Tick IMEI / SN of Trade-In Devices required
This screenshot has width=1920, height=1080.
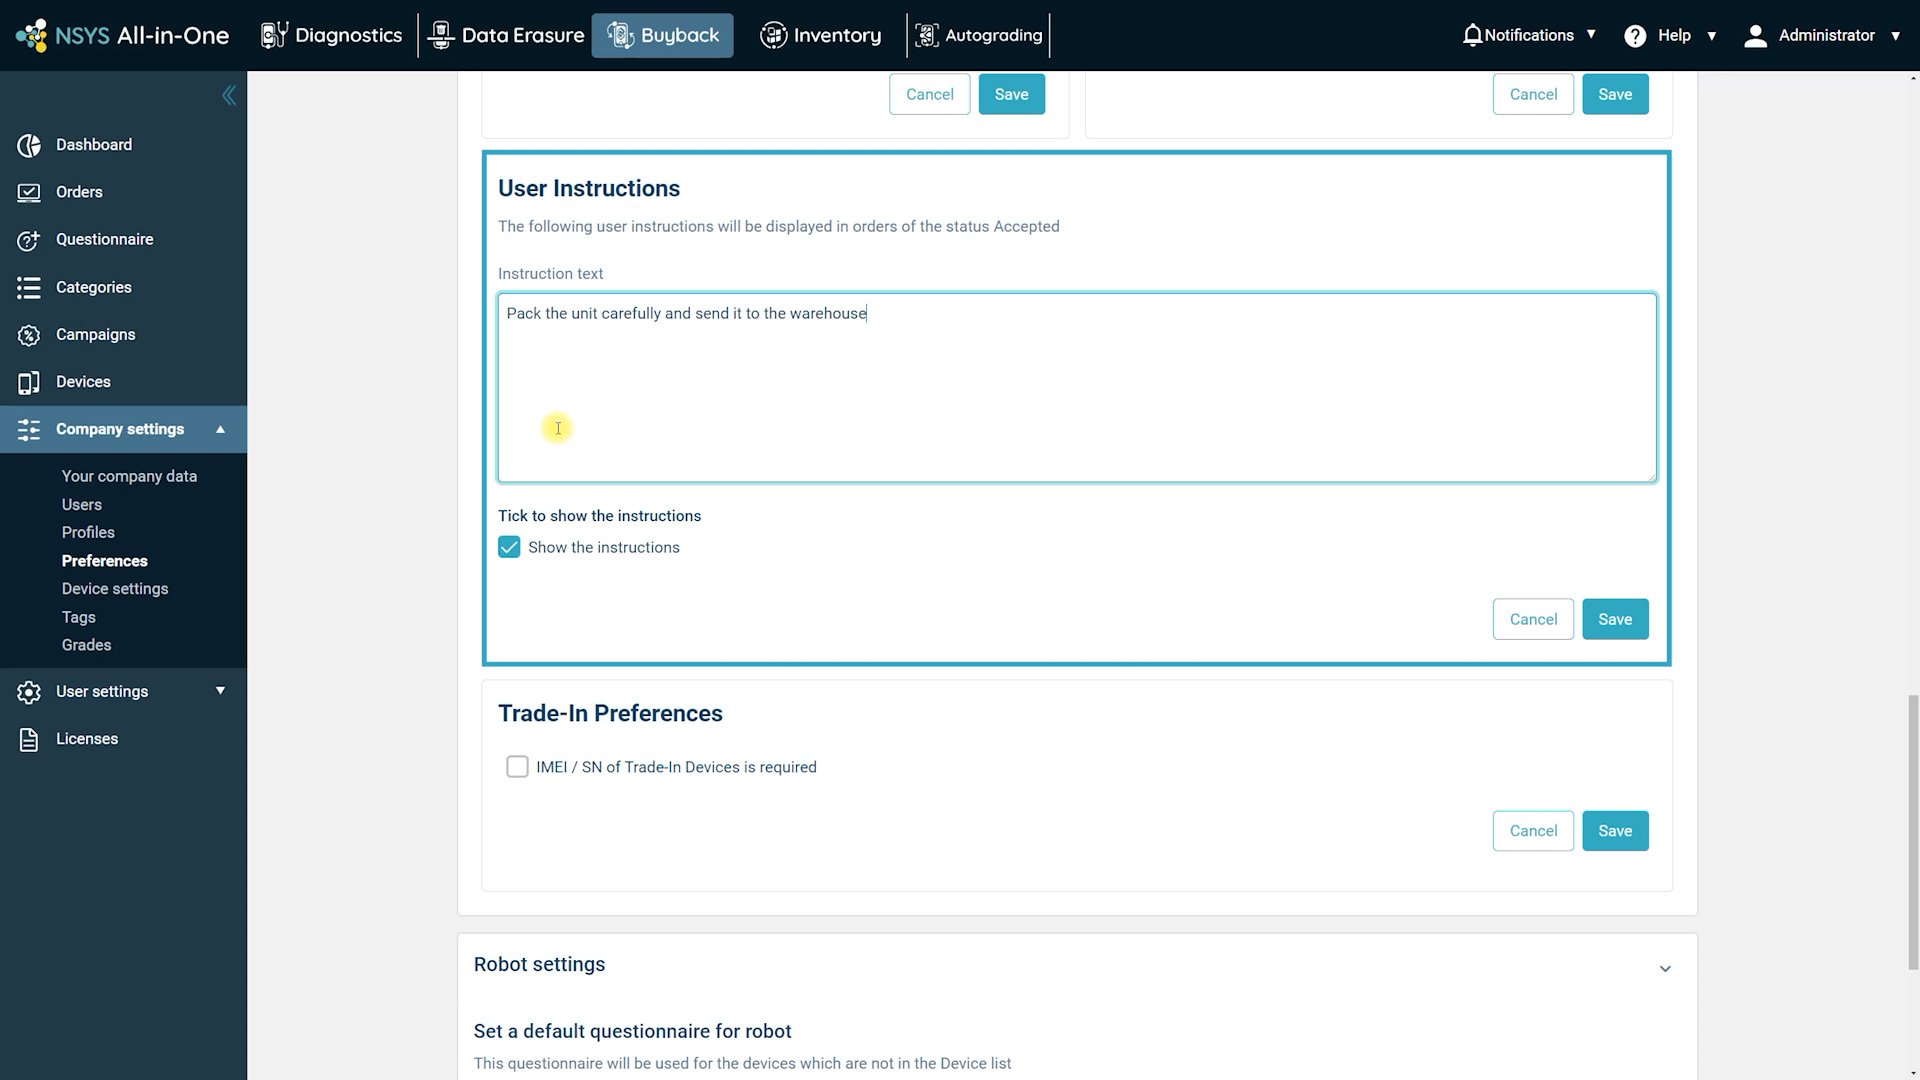[x=517, y=767]
